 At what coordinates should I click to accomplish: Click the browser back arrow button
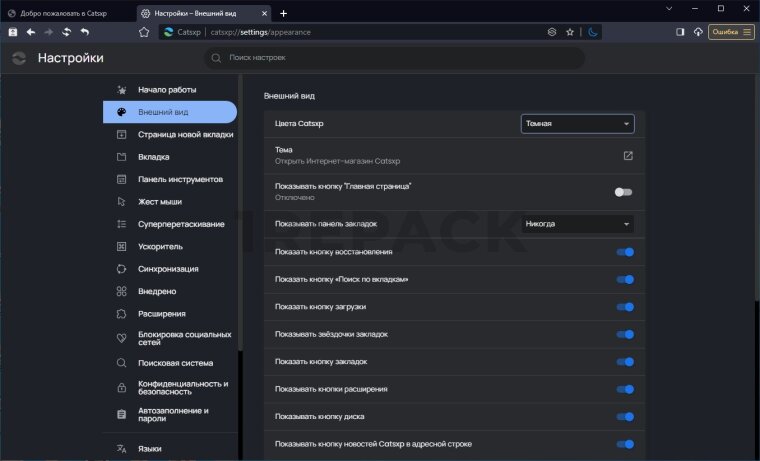click(30, 32)
